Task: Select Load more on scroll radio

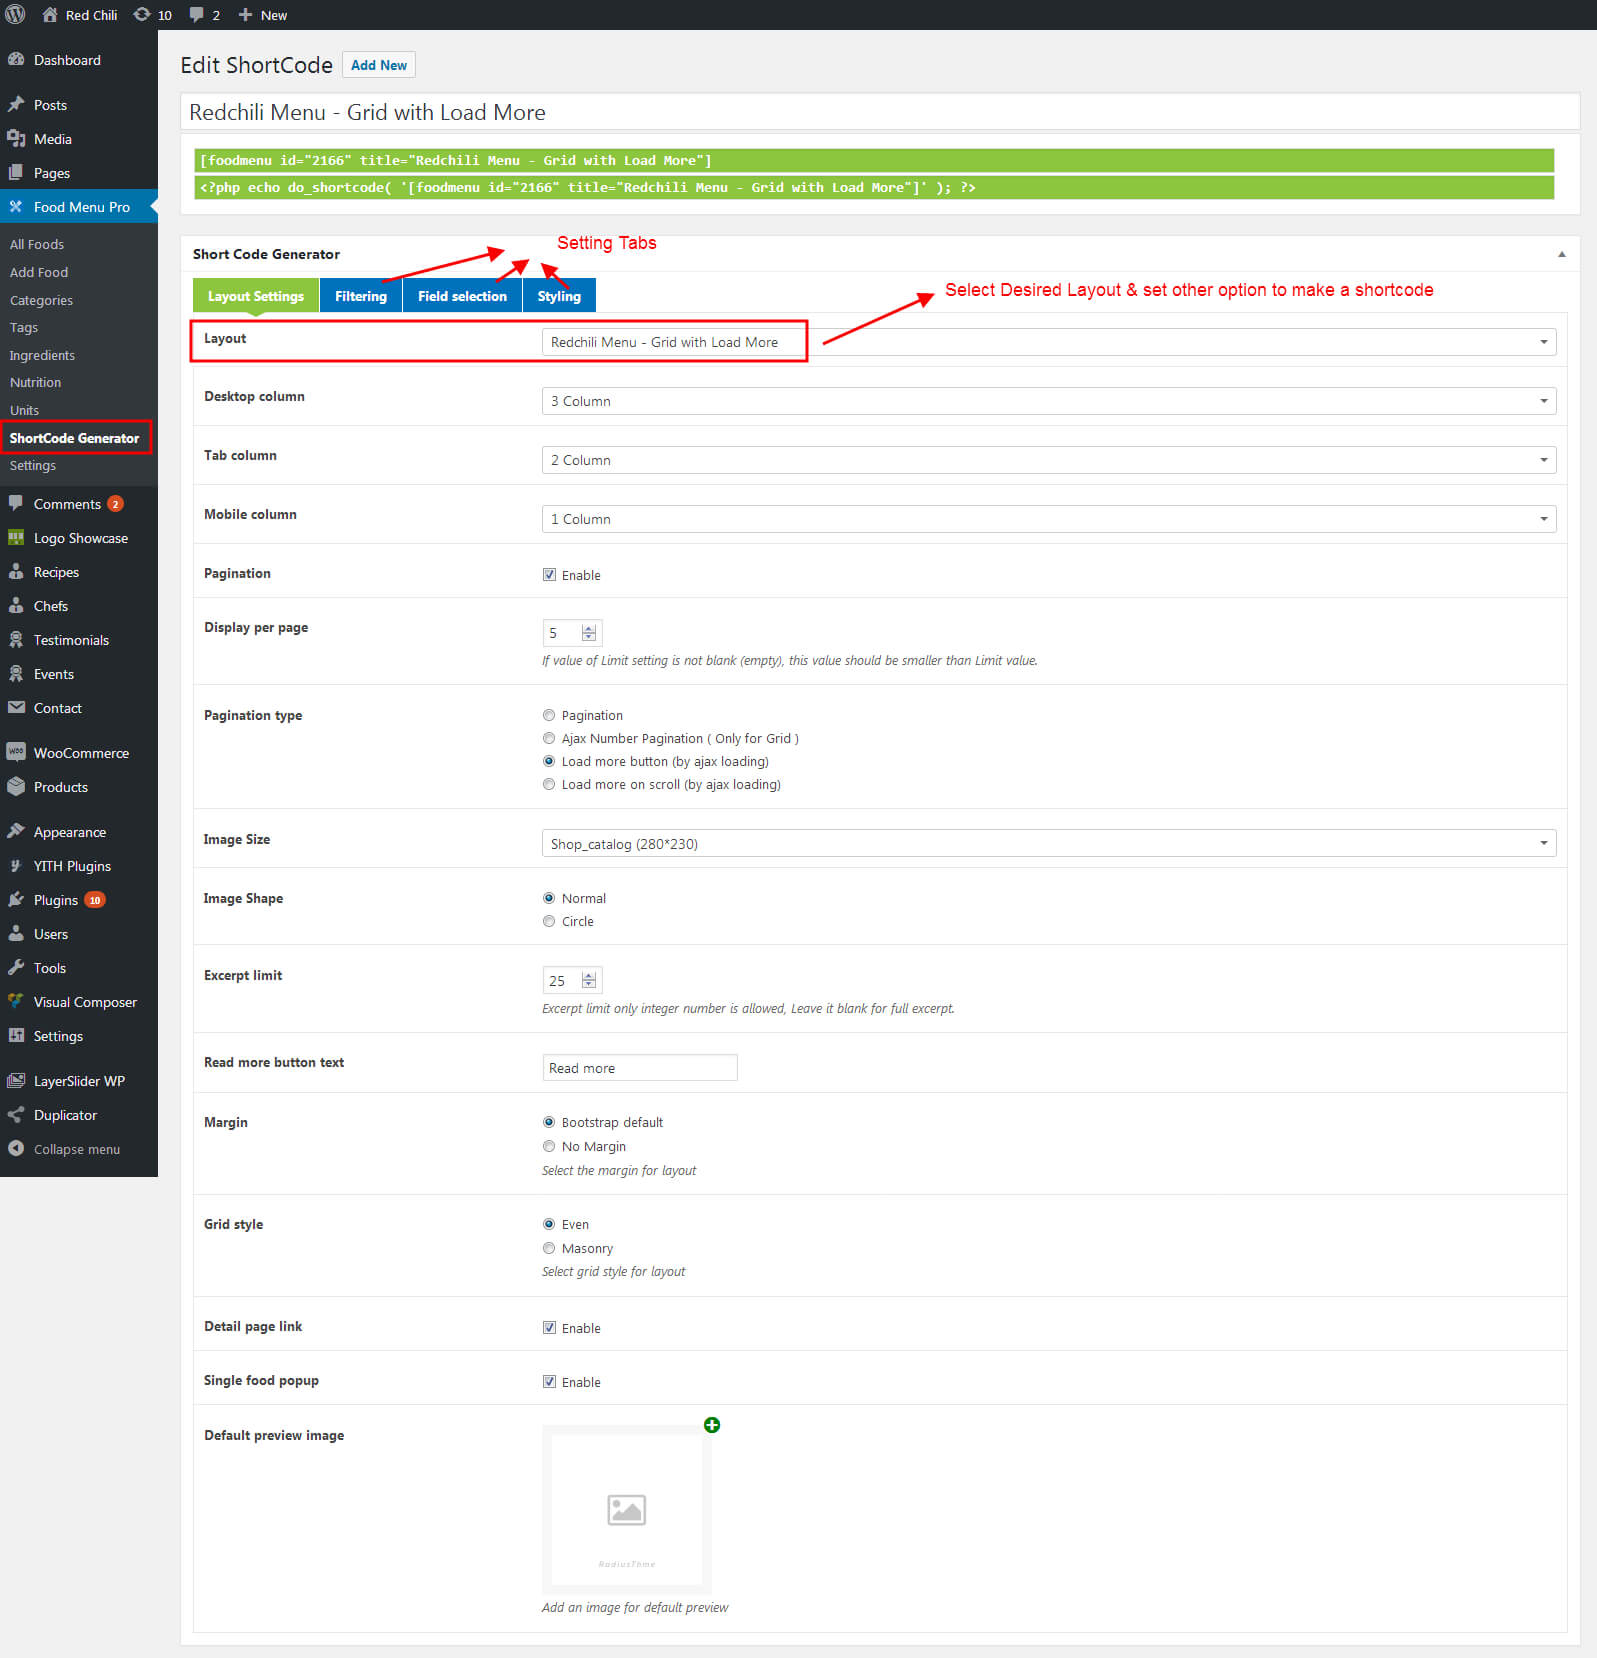Action: click(x=549, y=784)
